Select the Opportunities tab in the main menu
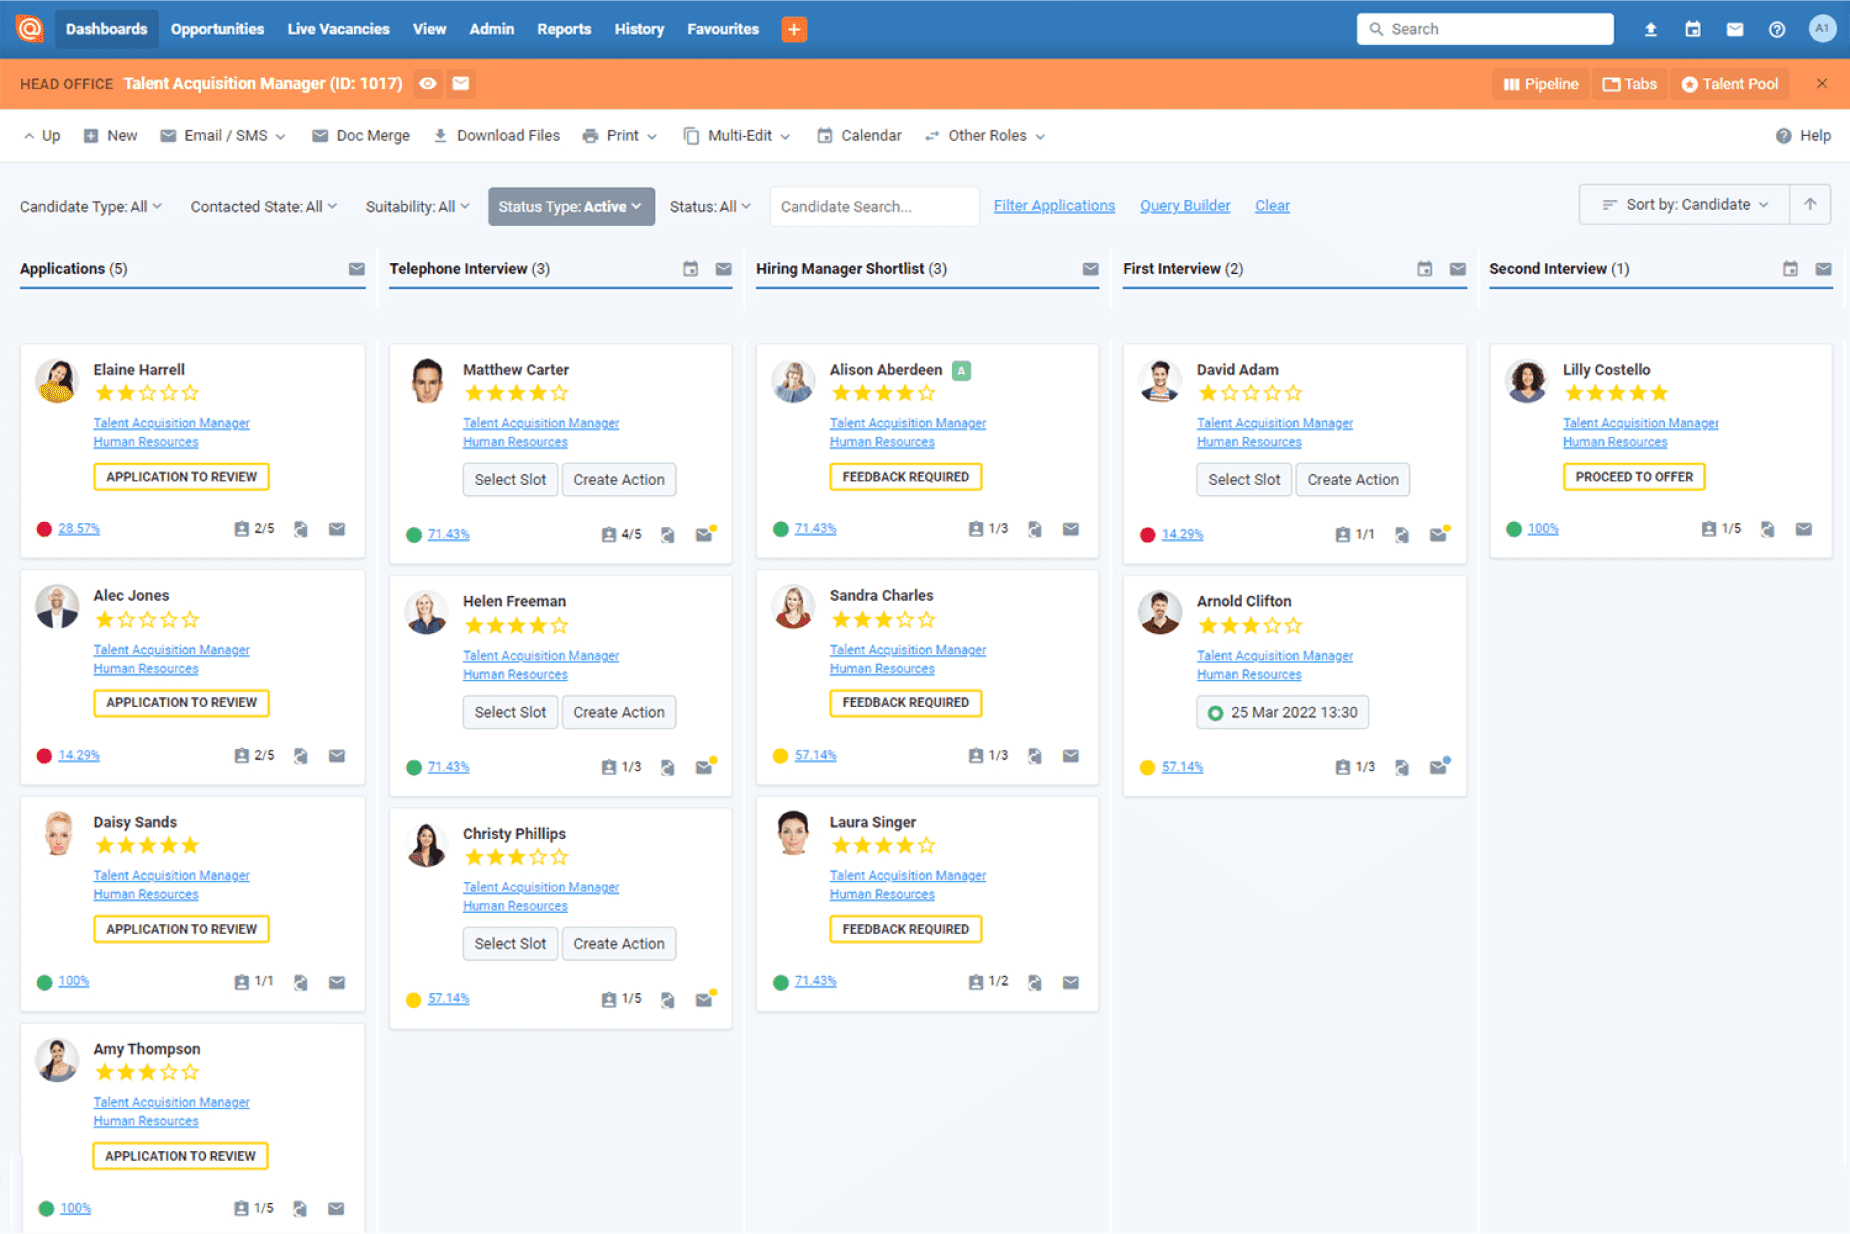1850x1234 pixels. (216, 29)
